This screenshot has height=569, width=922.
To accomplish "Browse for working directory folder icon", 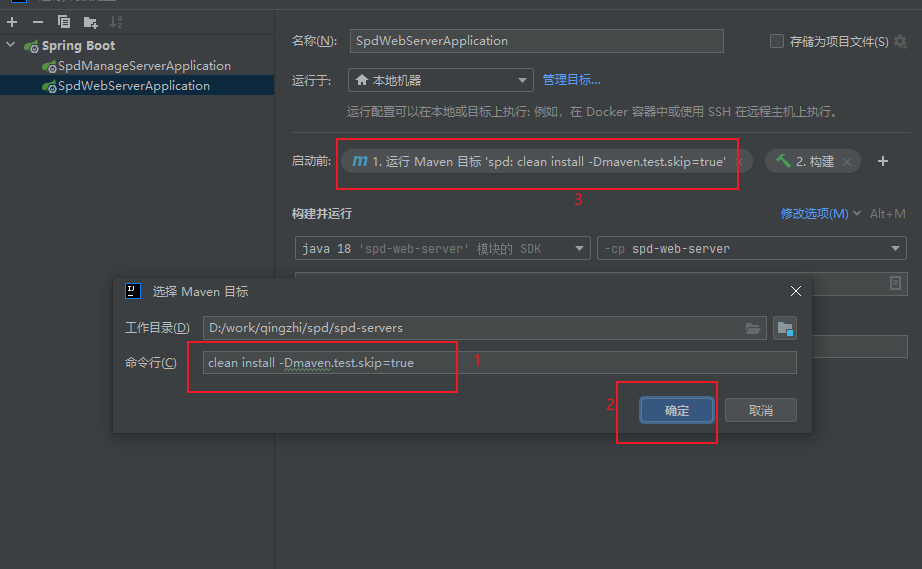I will click(753, 328).
